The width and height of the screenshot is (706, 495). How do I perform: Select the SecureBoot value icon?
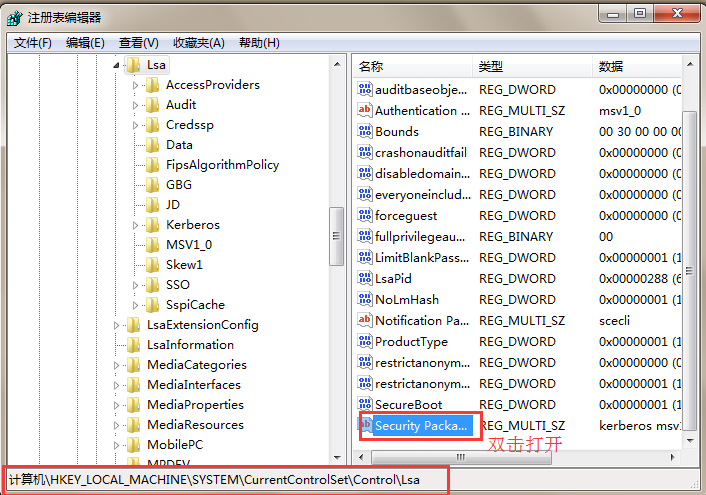[365, 404]
